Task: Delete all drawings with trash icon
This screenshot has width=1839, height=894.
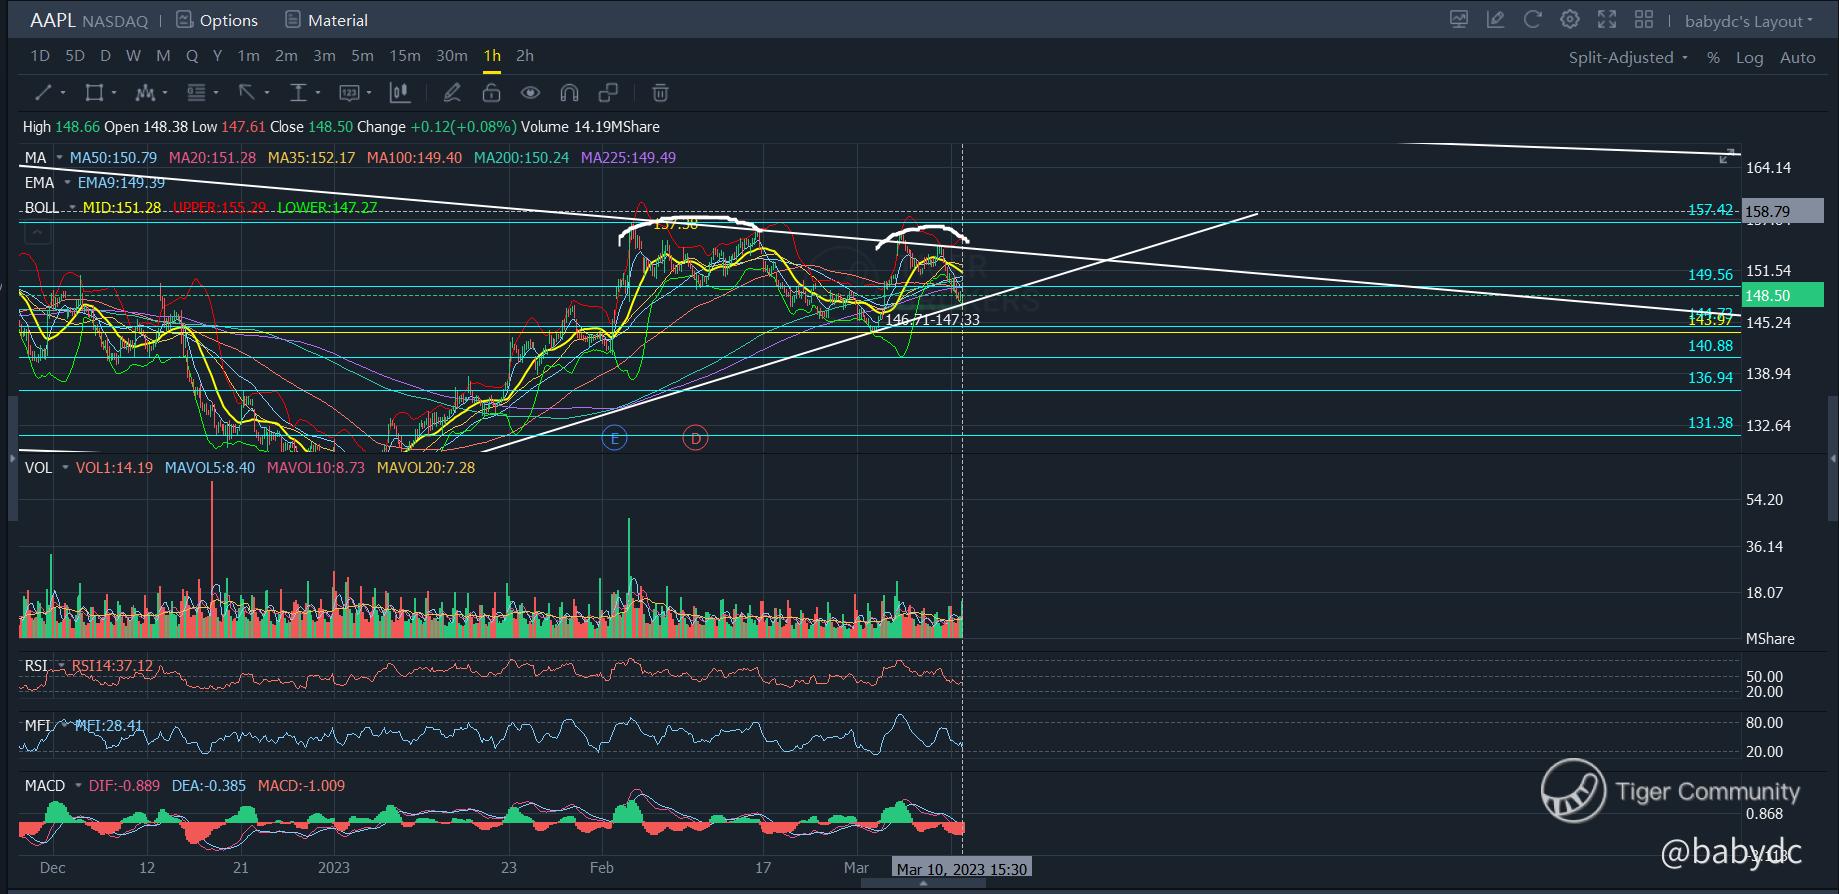Action: (x=660, y=93)
